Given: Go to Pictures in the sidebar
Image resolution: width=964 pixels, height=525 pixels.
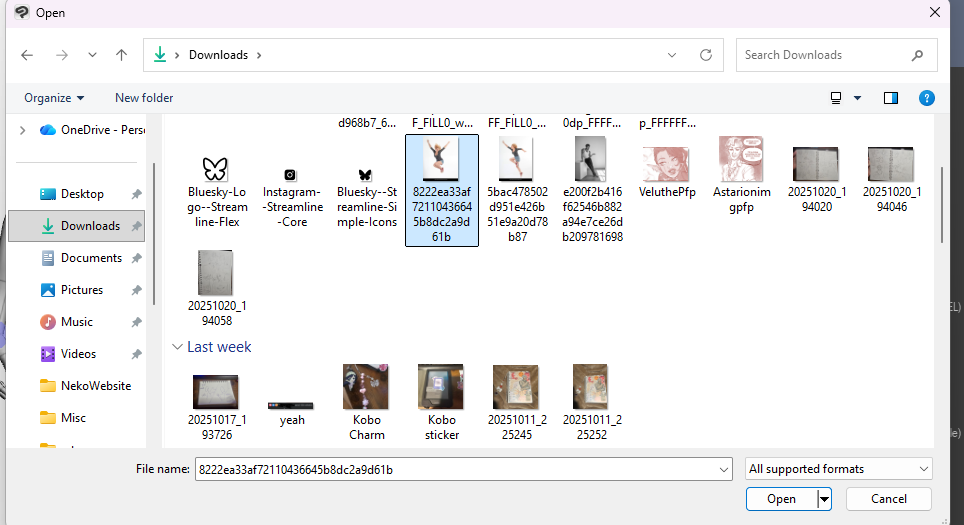Looking at the screenshot, I should 81,290.
